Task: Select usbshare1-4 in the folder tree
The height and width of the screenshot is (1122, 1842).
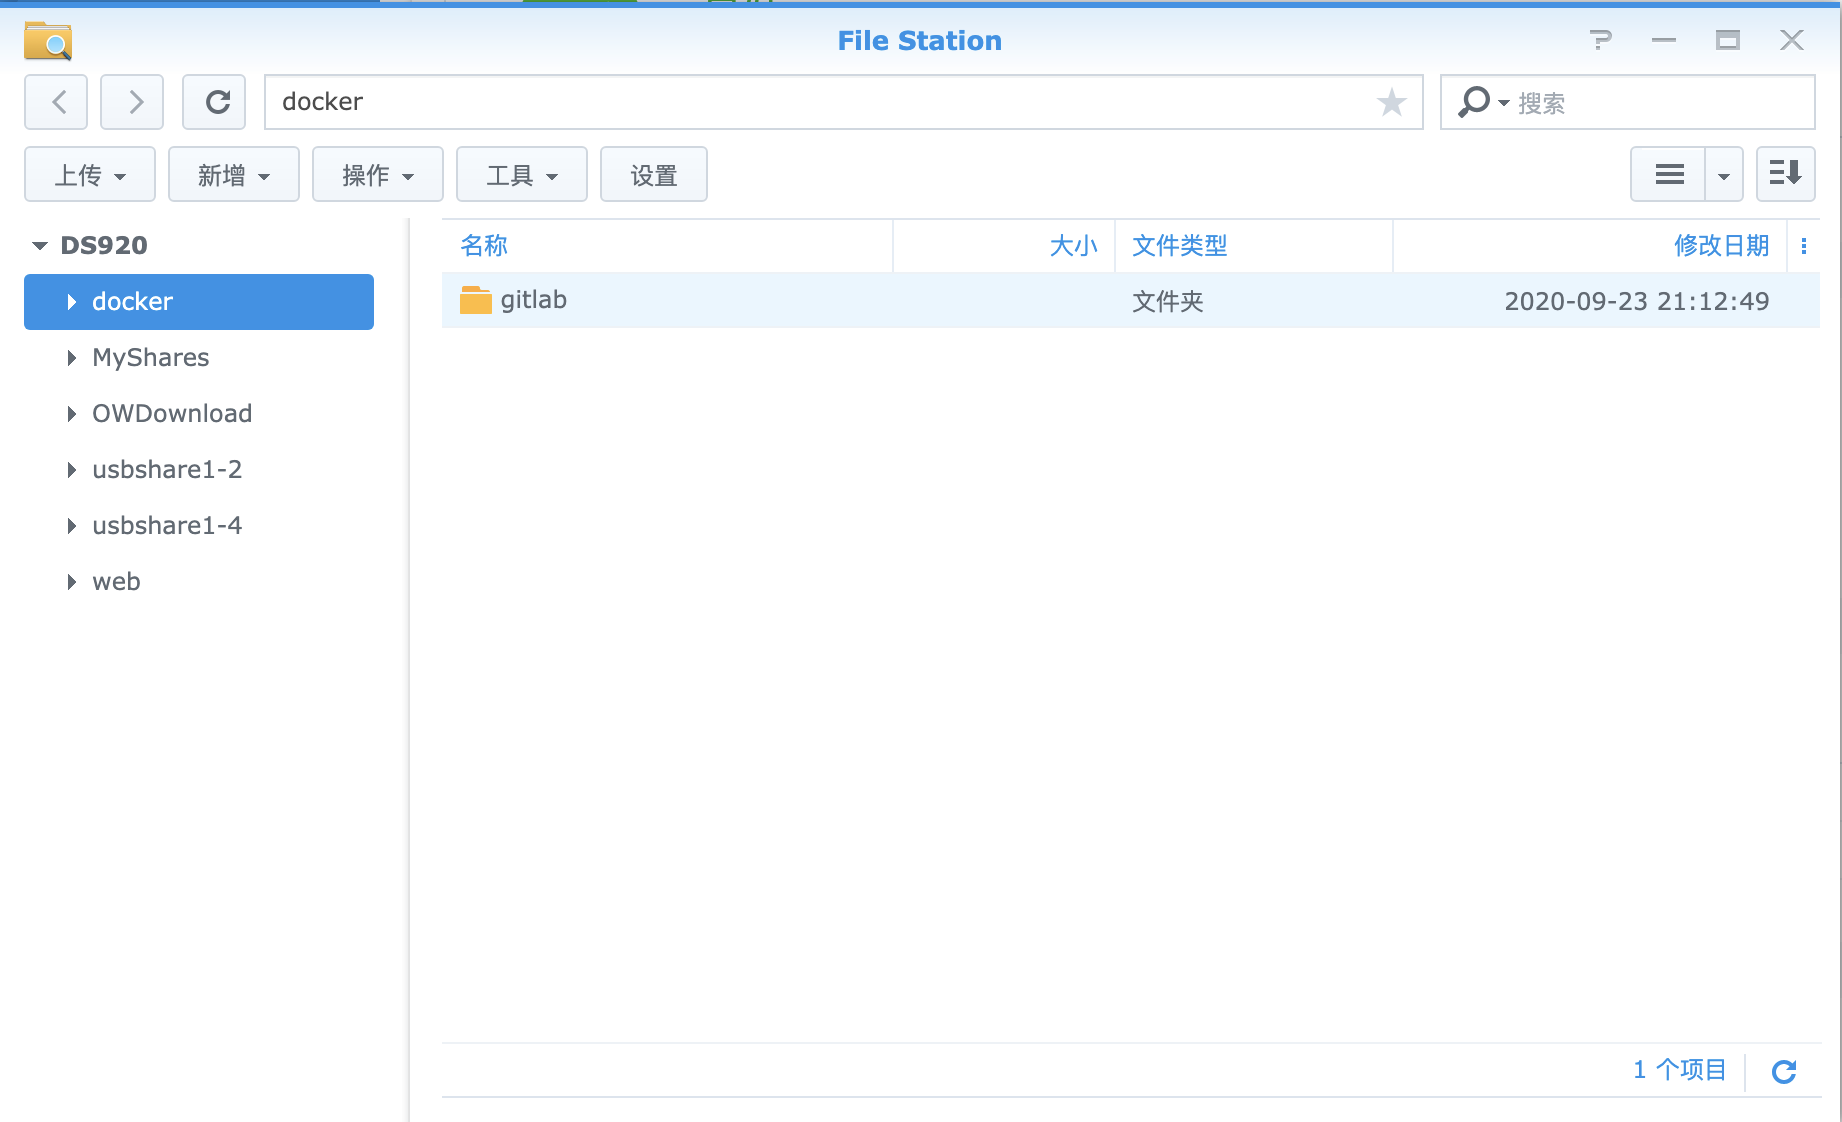Action: 167,526
